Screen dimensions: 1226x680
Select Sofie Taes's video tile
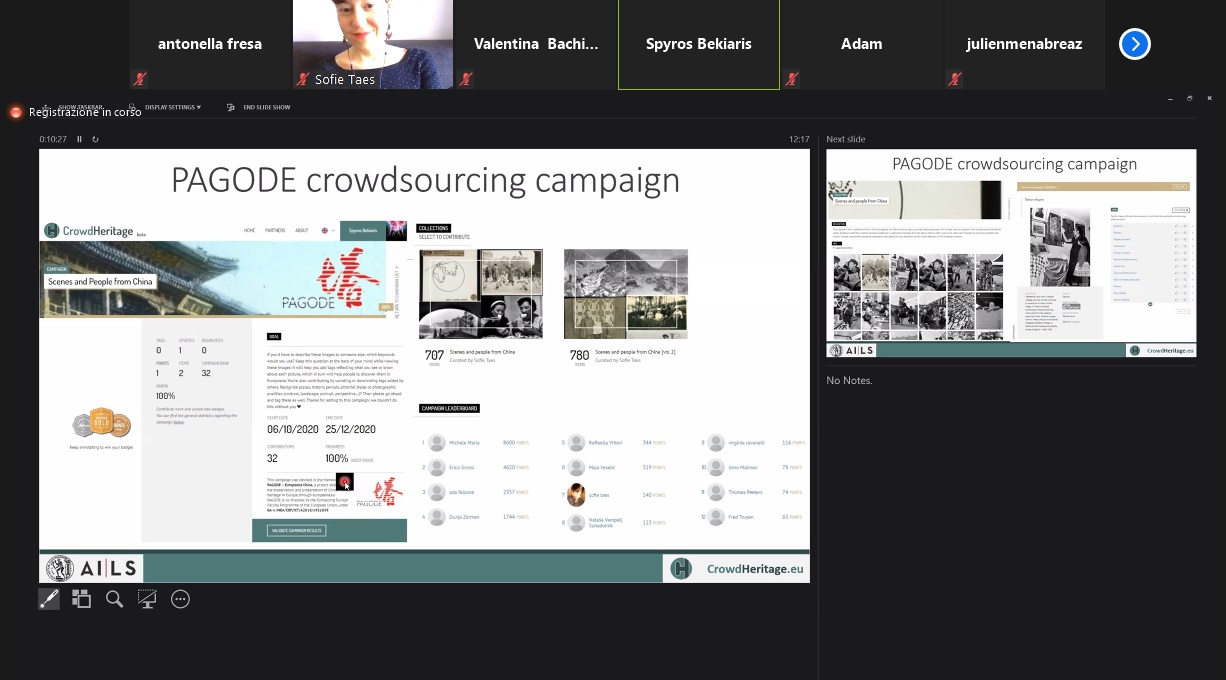point(373,45)
